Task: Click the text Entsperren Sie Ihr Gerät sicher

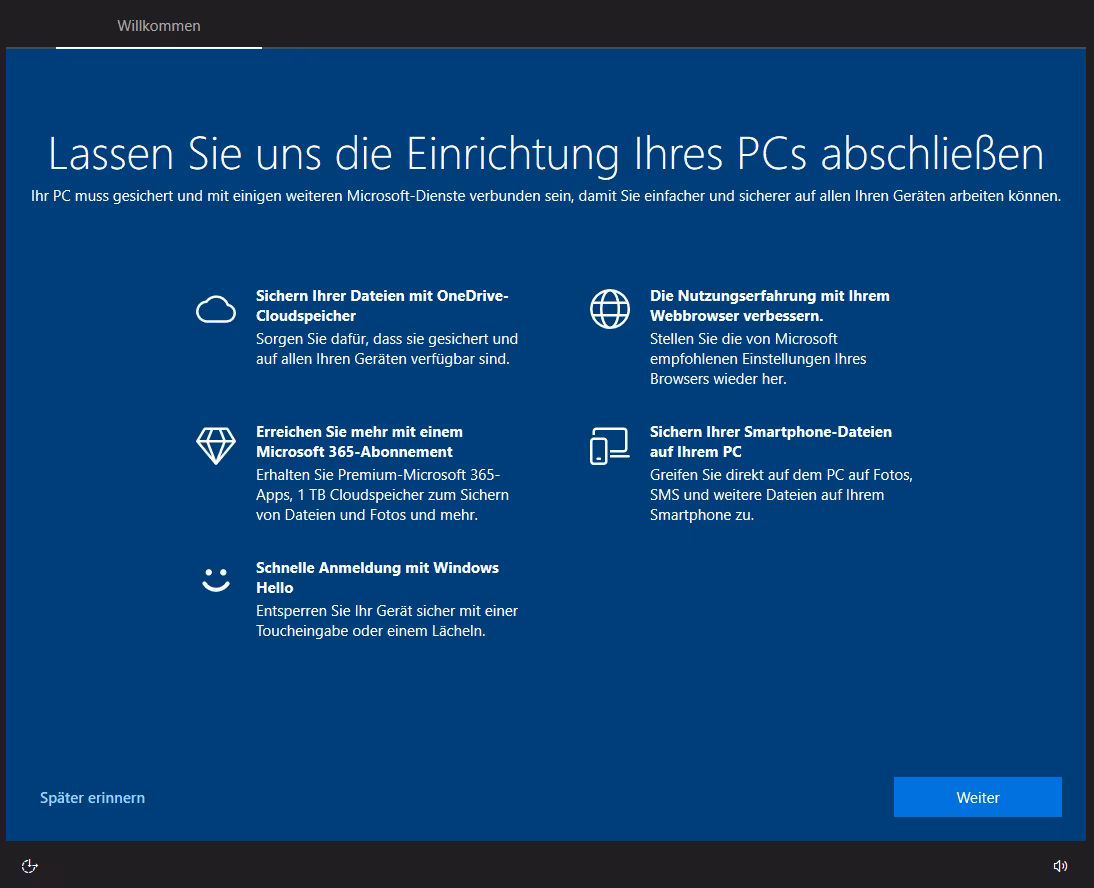Action: [387, 621]
